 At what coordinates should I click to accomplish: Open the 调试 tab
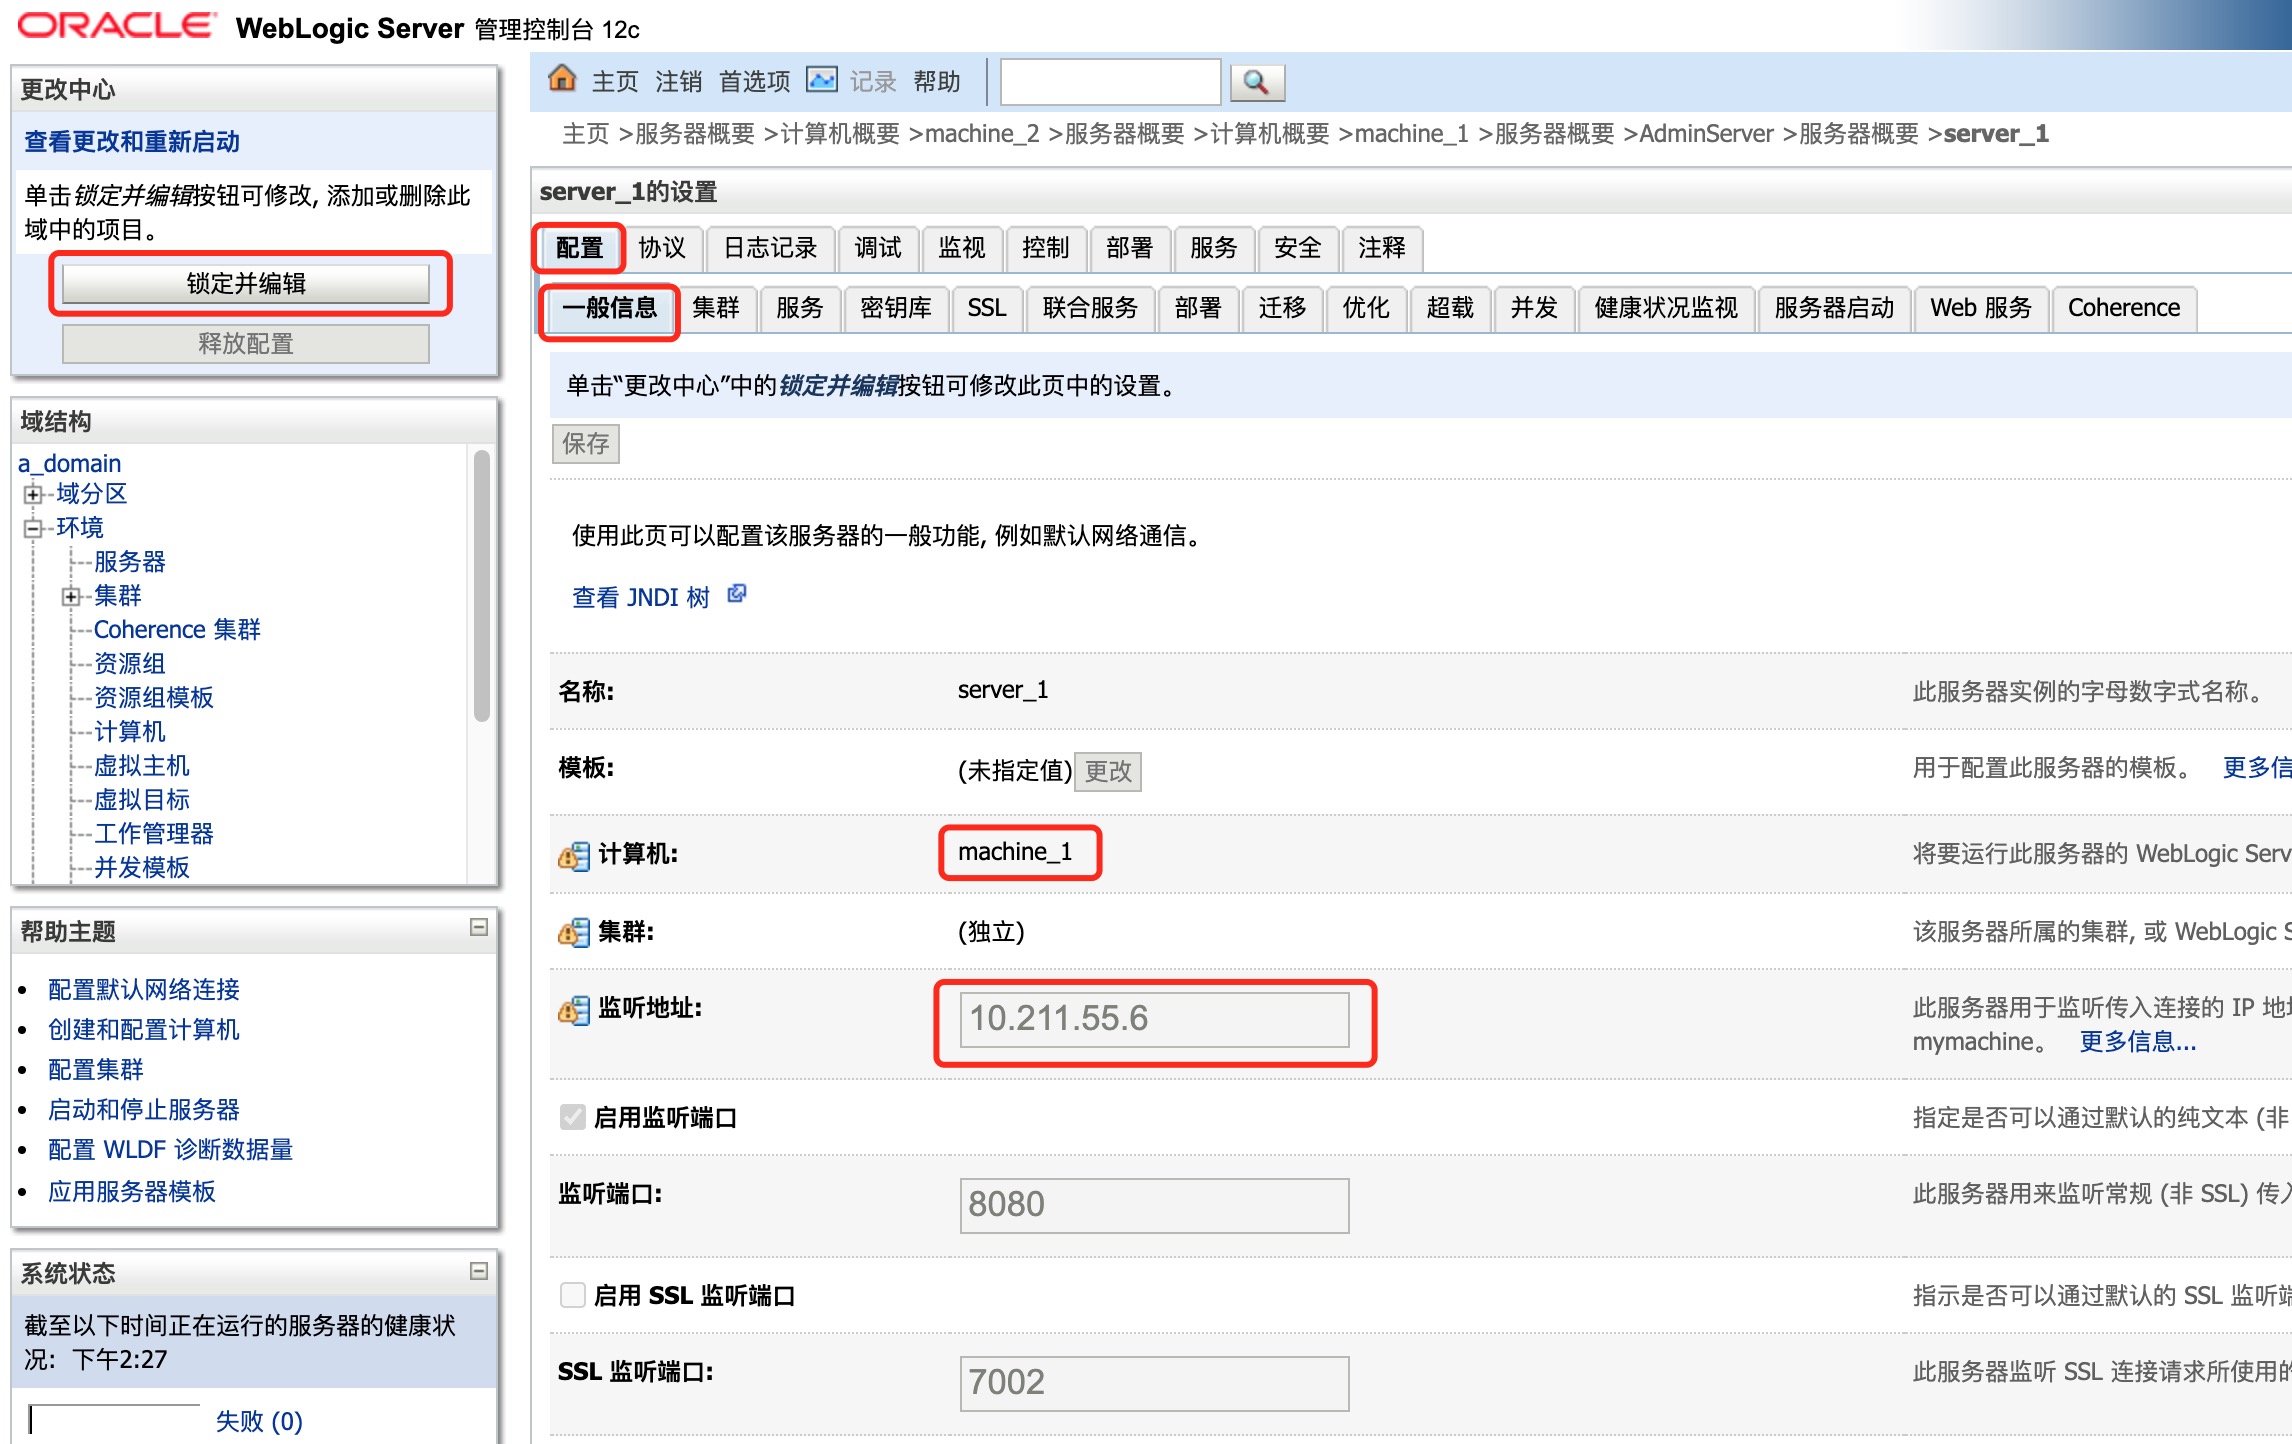tap(878, 248)
